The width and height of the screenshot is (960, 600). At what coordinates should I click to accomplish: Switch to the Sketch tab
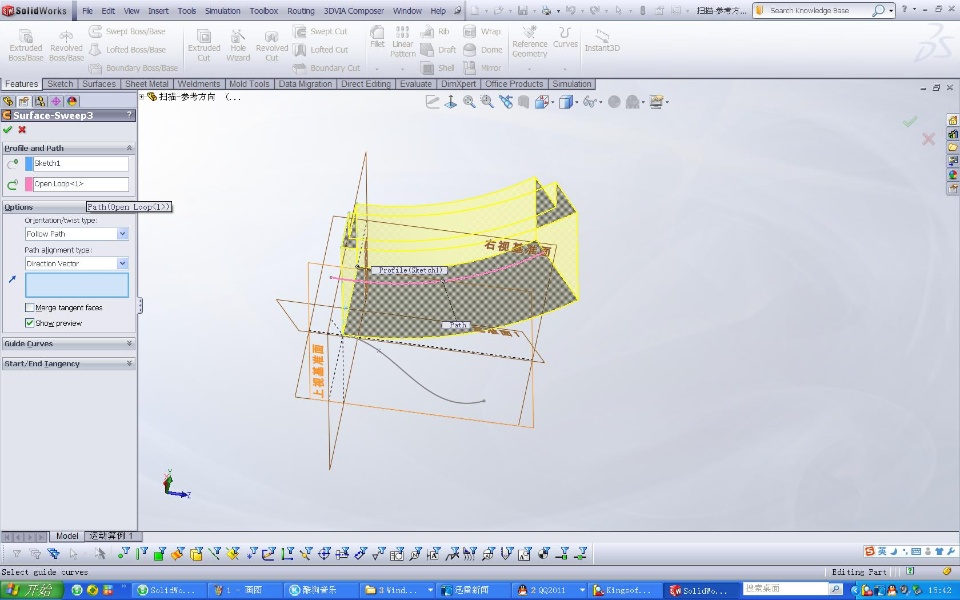(x=60, y=84)
